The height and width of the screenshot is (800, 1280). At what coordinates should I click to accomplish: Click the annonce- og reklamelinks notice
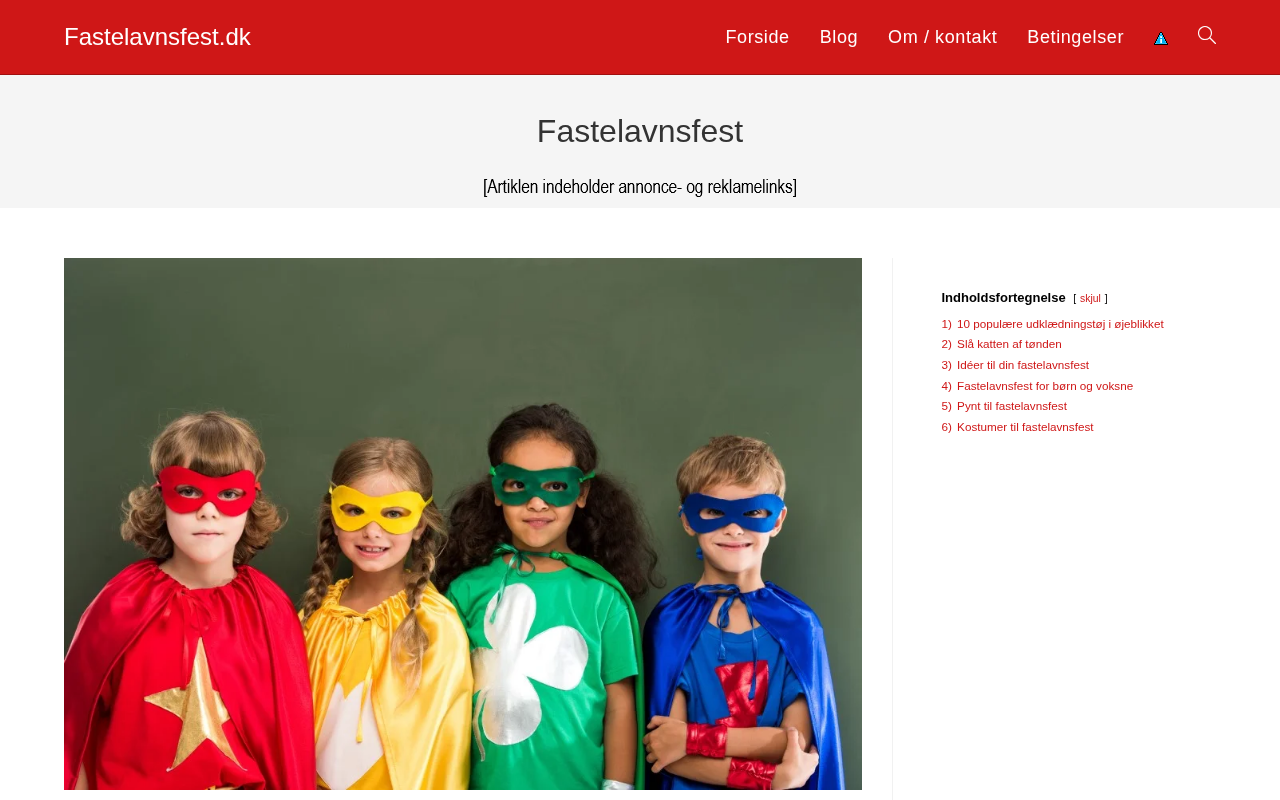(x=640, y=187)
